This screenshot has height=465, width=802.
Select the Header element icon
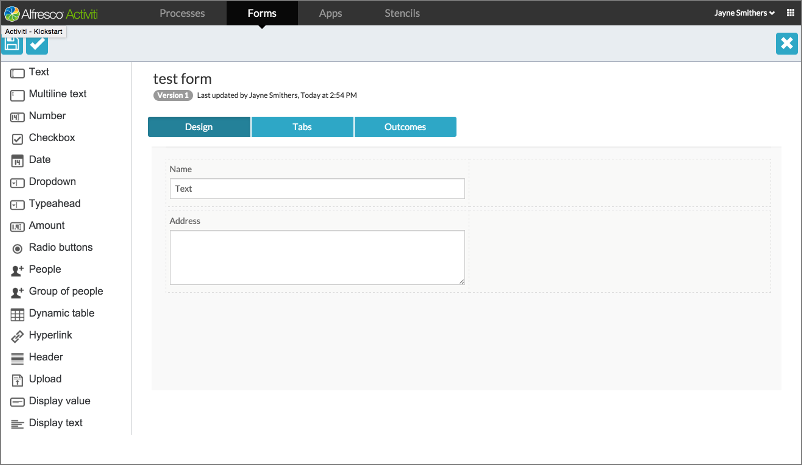17,359
